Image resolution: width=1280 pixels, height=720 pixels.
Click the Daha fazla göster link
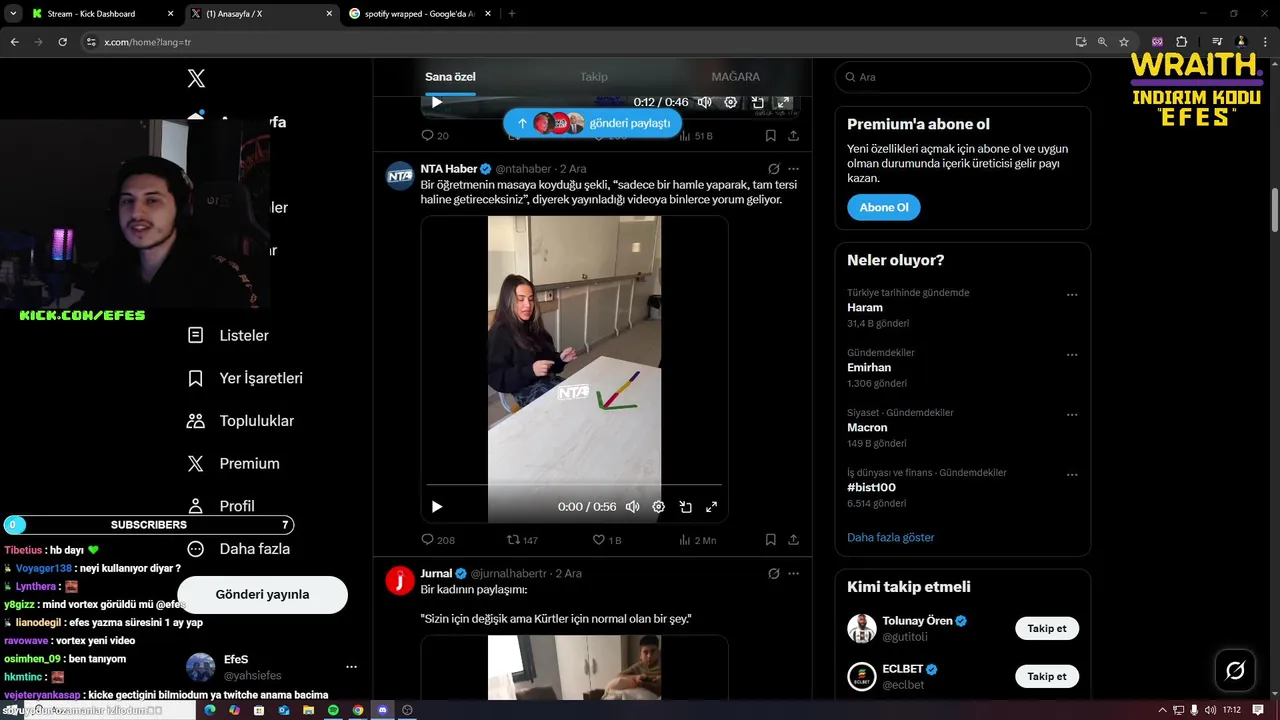891,537
